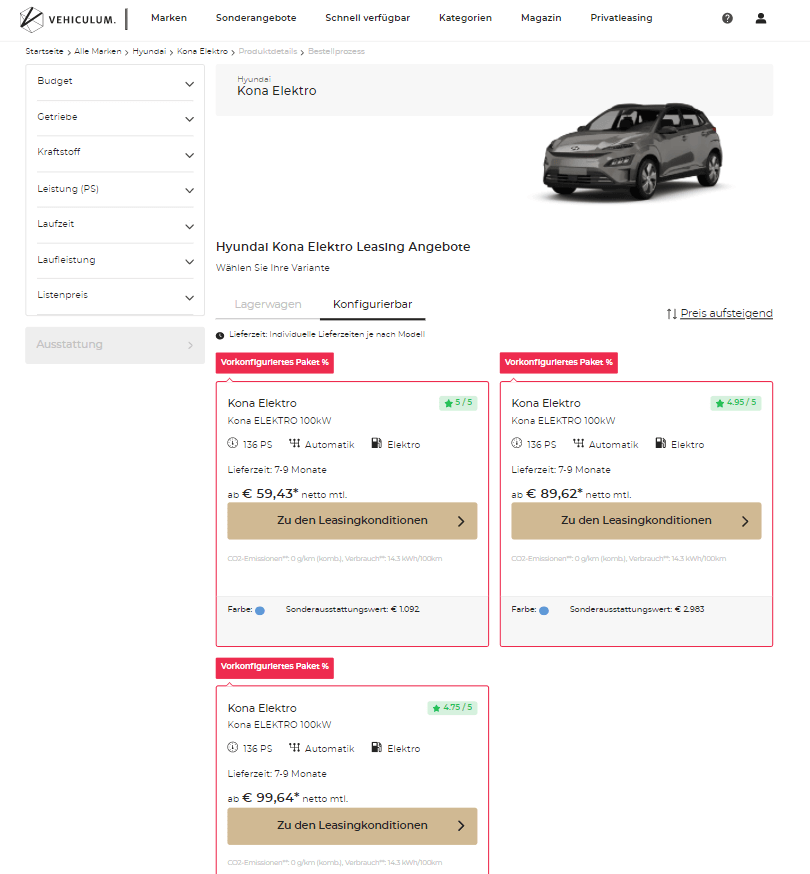Screen dimensions: 810x874
Task: Click the fuel pump icon in the 99,64 card
Action: [377, 747]
